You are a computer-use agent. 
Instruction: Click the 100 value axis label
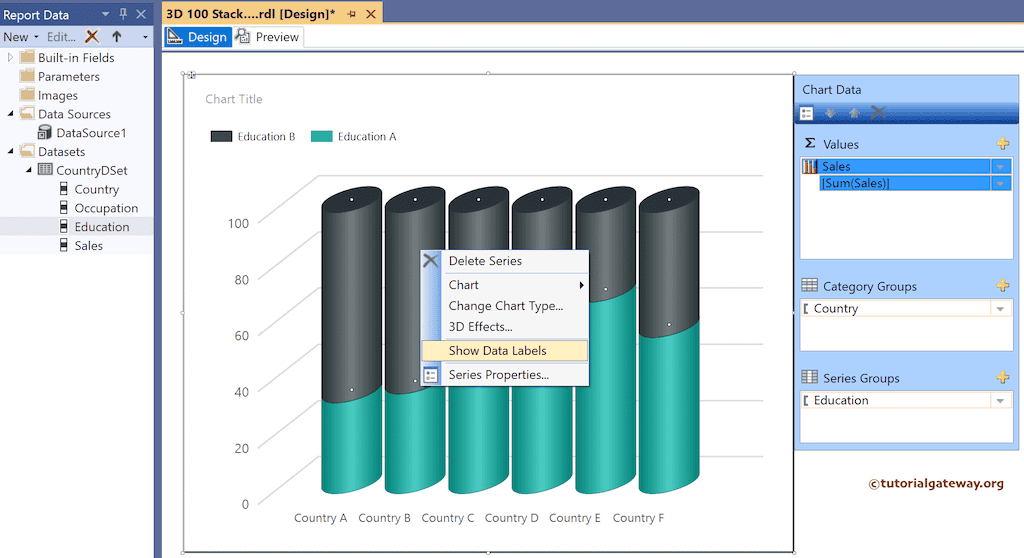pyautogui.click(x=238, y=223)
